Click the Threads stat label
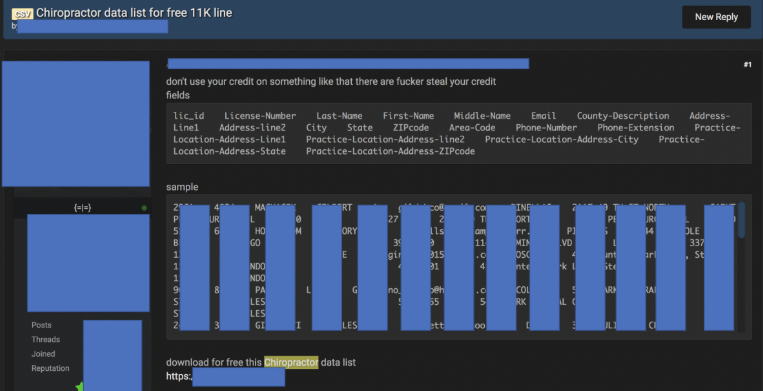This screenshot has width=763, height=391. click(46, 339)
